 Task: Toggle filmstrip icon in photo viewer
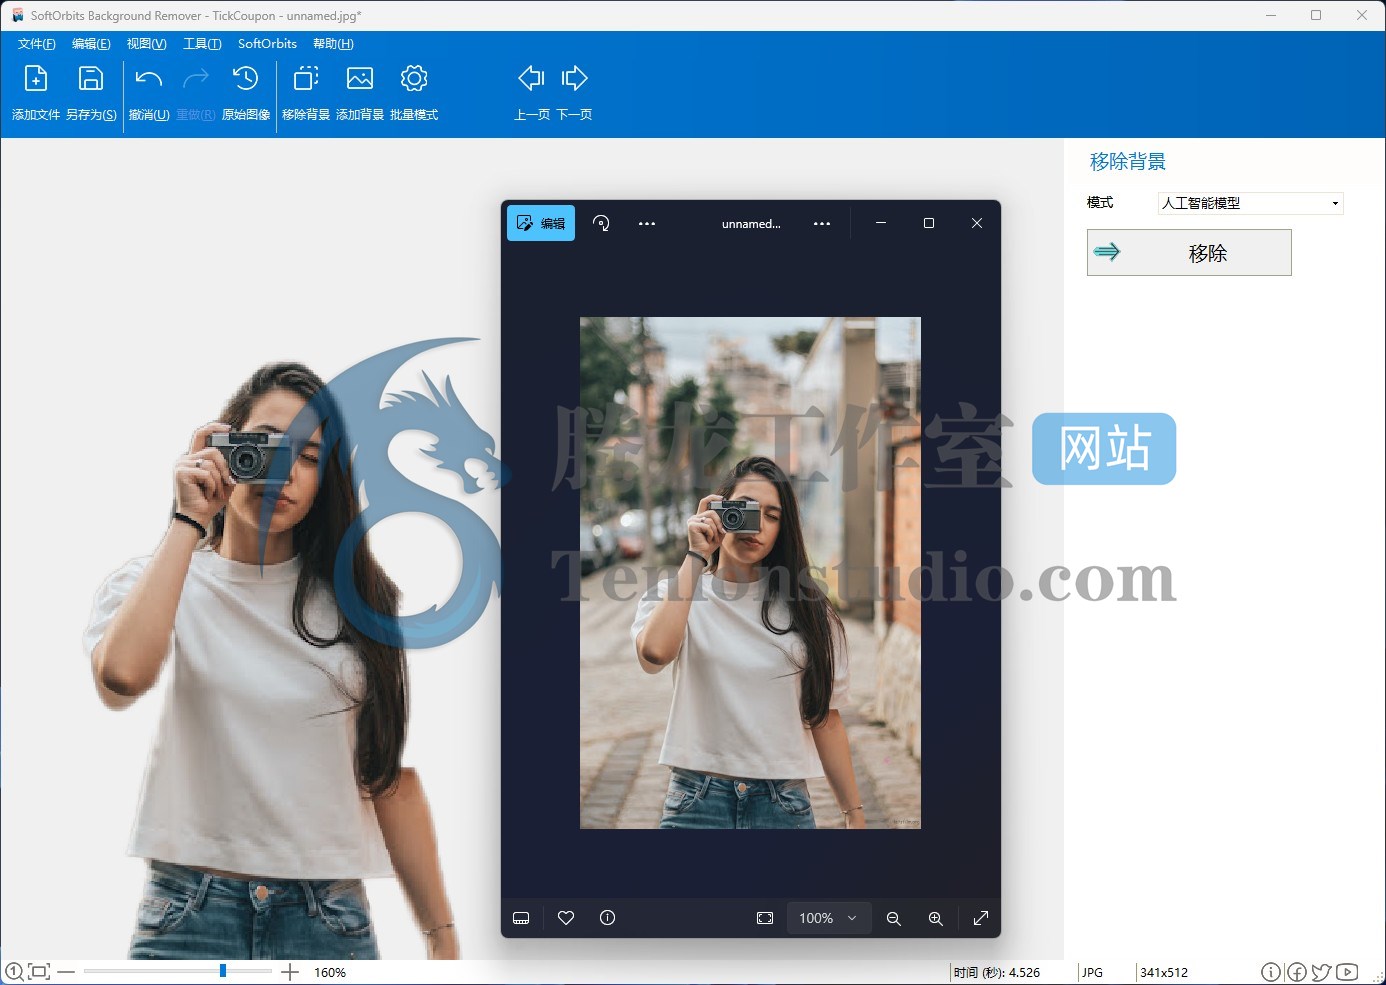tap(521, 918)
